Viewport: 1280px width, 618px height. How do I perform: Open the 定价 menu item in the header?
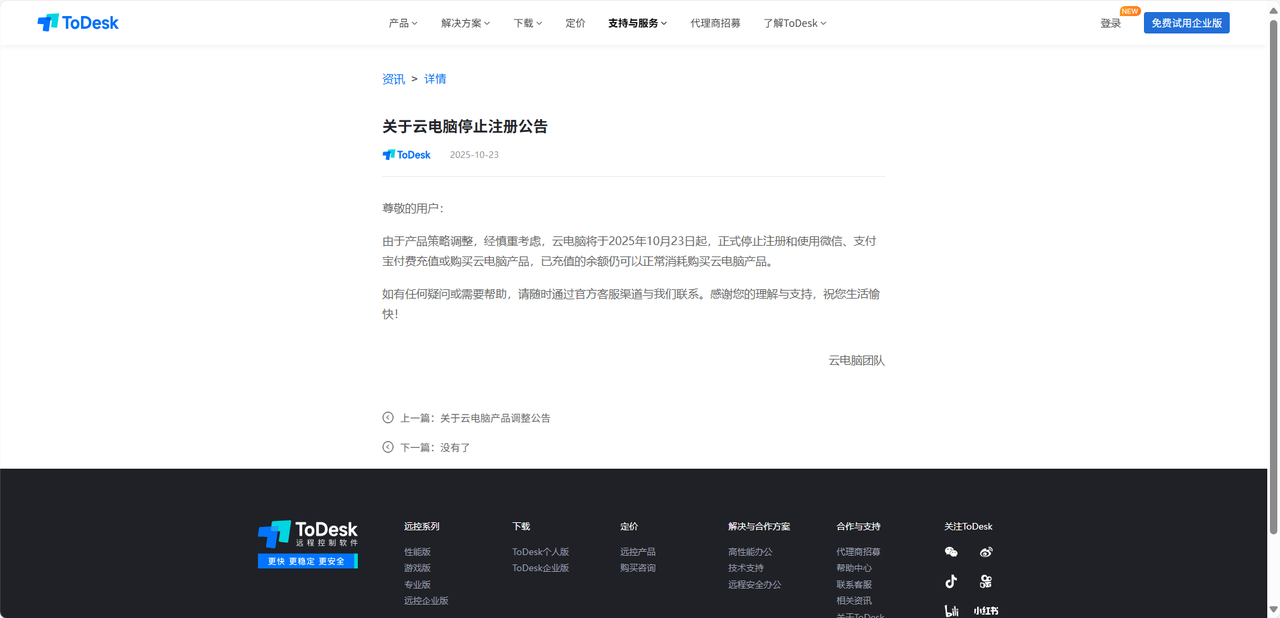click(575, 23)
